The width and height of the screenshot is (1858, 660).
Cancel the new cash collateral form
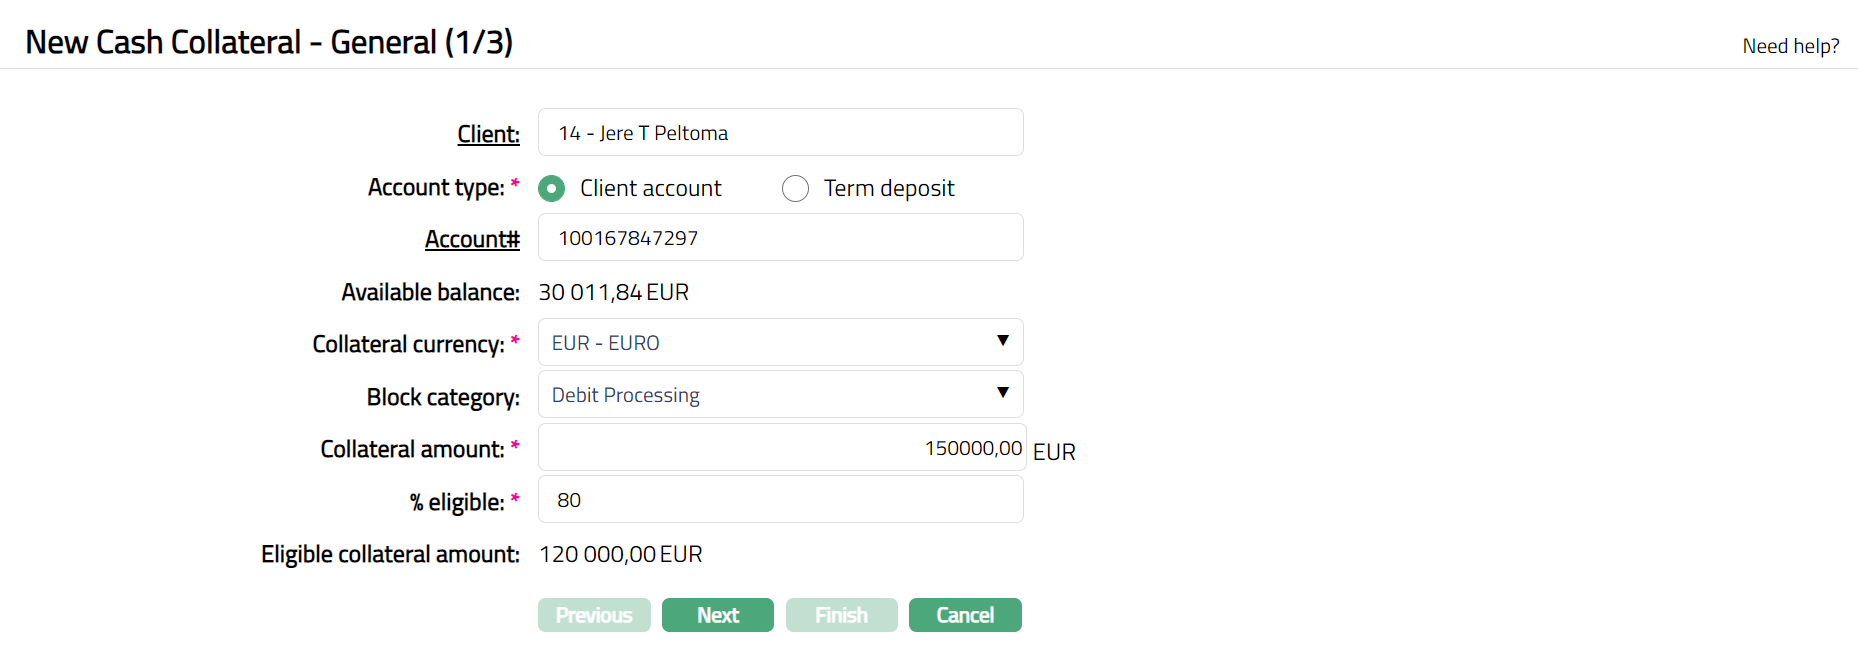(x=964, y=615)
